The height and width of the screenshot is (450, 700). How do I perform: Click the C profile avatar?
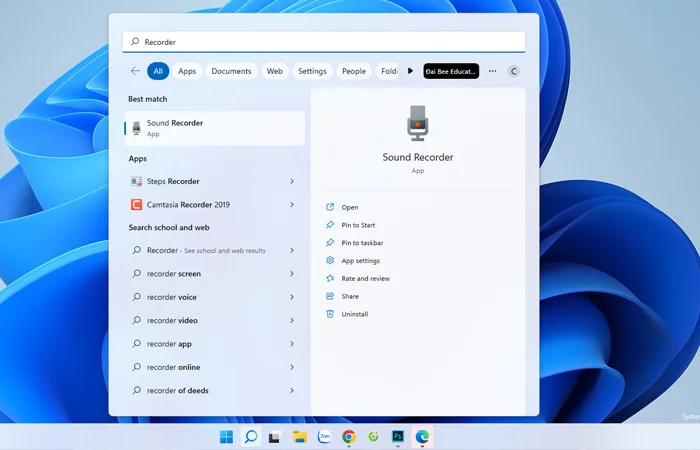(514, 71)
